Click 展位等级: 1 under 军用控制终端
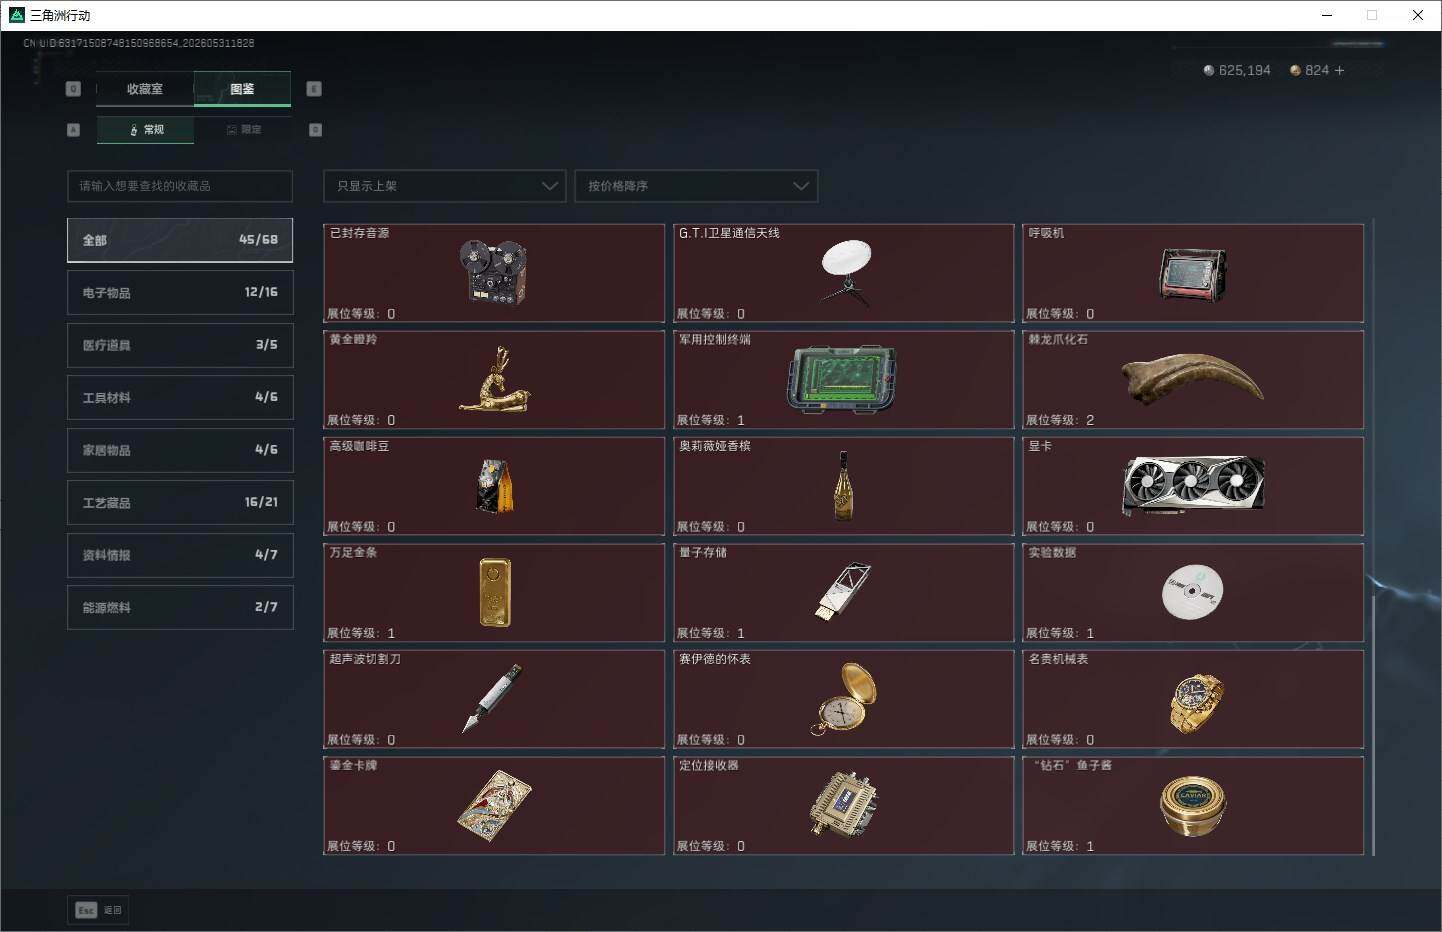 (x=711, y=420)
